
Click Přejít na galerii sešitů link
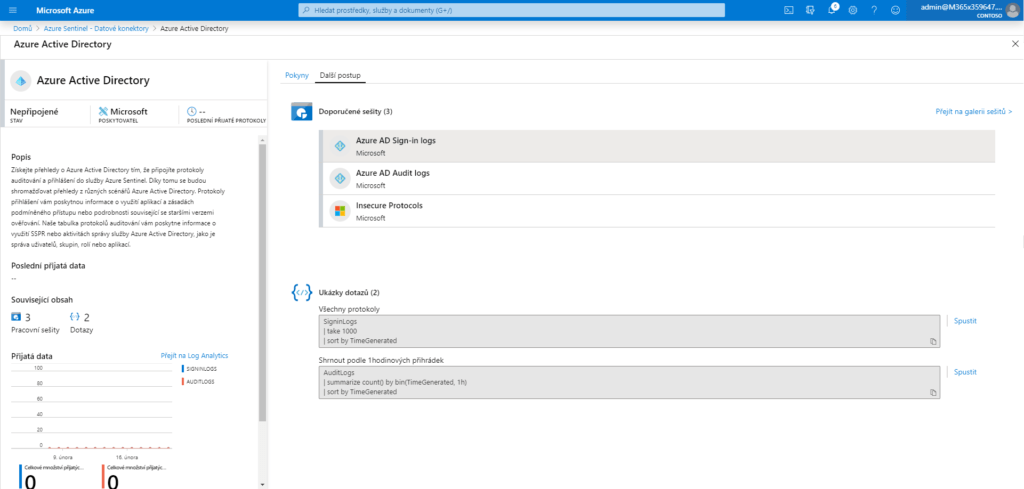click(x=973, y=112)
